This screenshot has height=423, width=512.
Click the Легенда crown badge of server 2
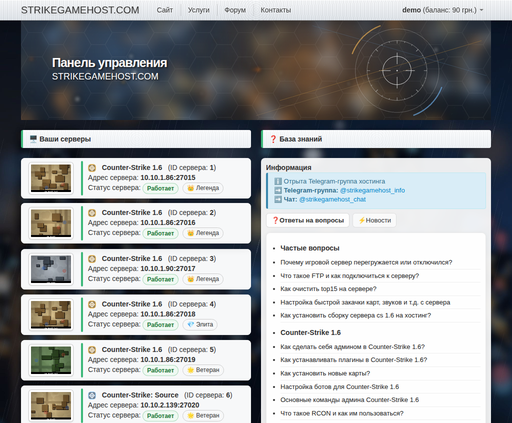point(203,233)
